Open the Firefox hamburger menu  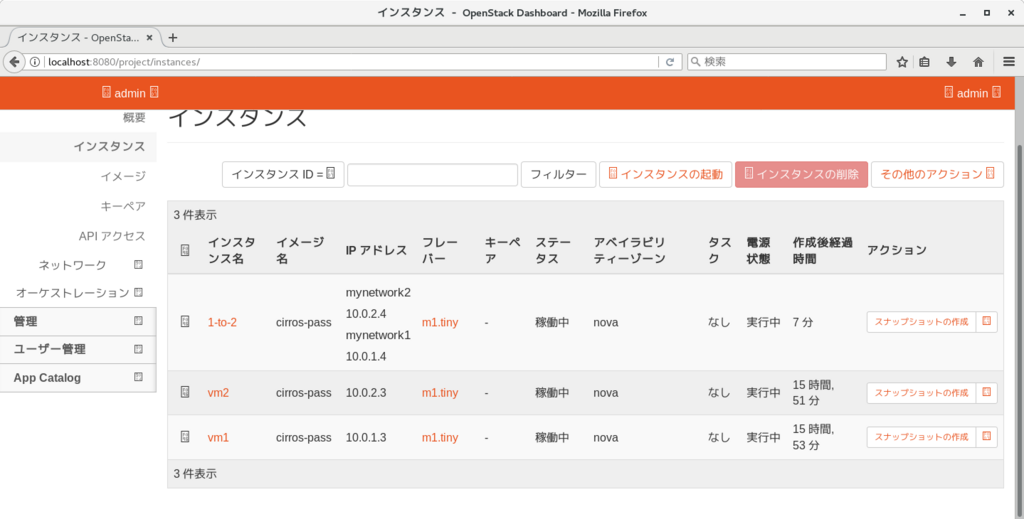[1008, 62]
